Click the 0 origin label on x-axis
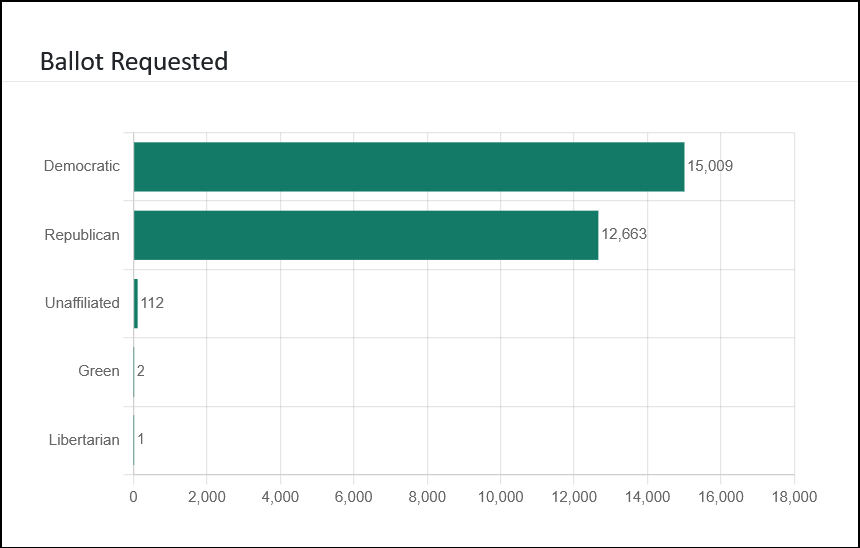 tap(133, 496)
